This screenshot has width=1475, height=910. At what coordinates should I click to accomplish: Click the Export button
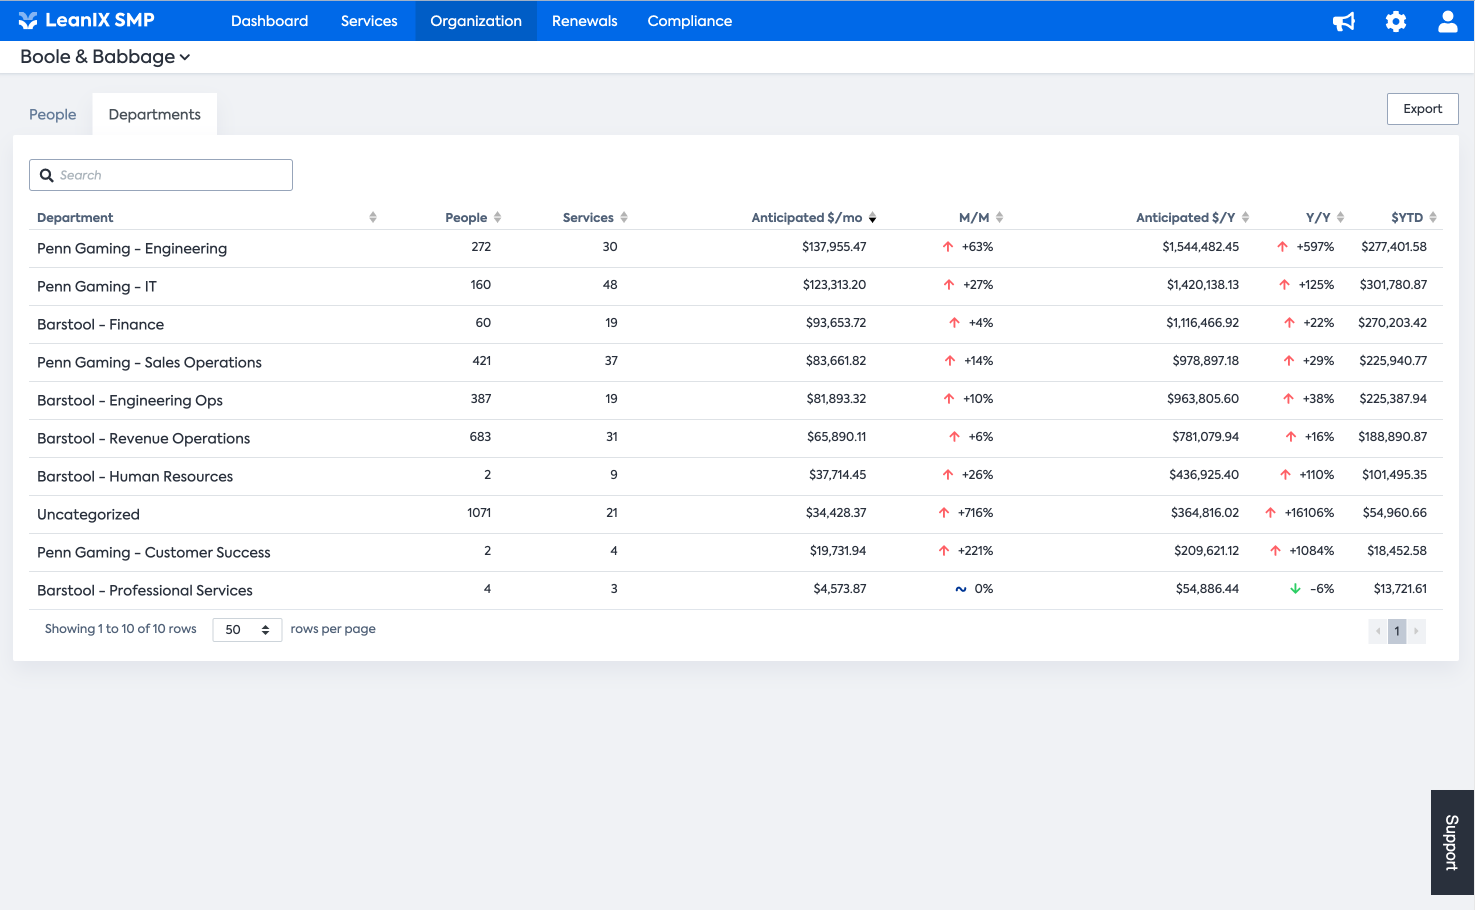coord(1423,109)
